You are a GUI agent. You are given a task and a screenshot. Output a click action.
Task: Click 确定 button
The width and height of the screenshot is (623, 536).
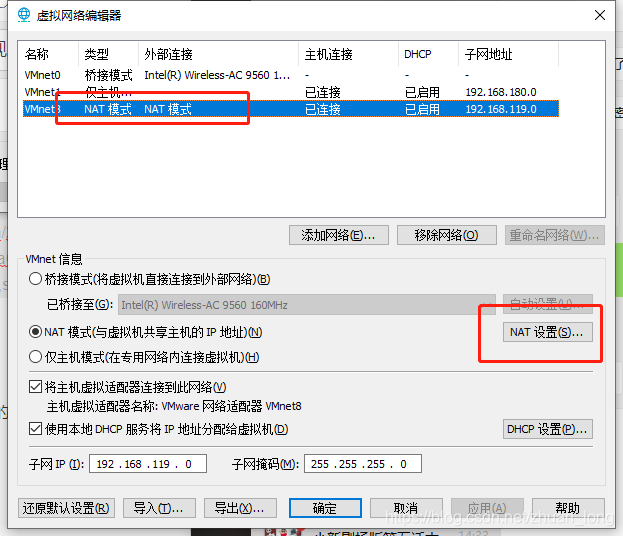(325, 508)
